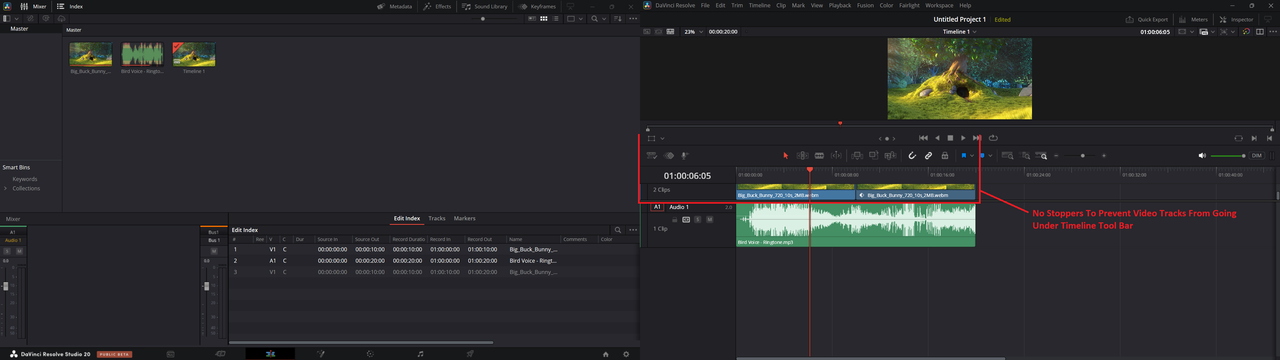Viewport: 1280px width, 360px height.
Task: Toggle Audio 1 auto track selector
Action: click(x=686, y=219)
